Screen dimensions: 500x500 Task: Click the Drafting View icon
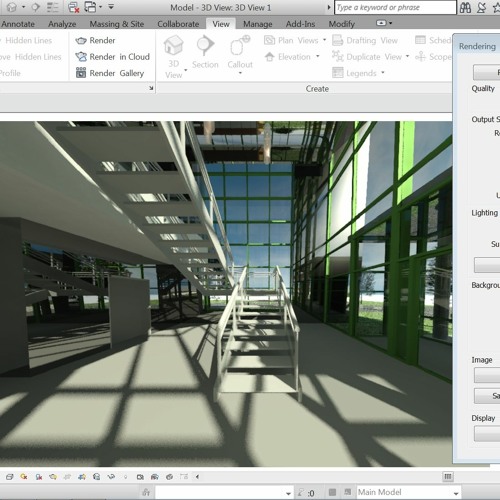(x=338, y=40)
